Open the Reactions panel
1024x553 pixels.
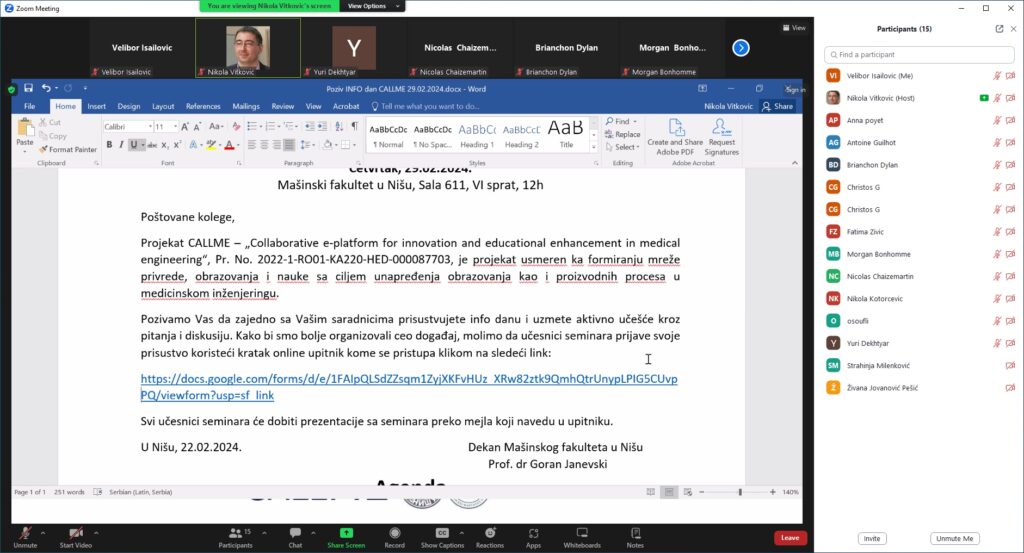coord(490,534)
